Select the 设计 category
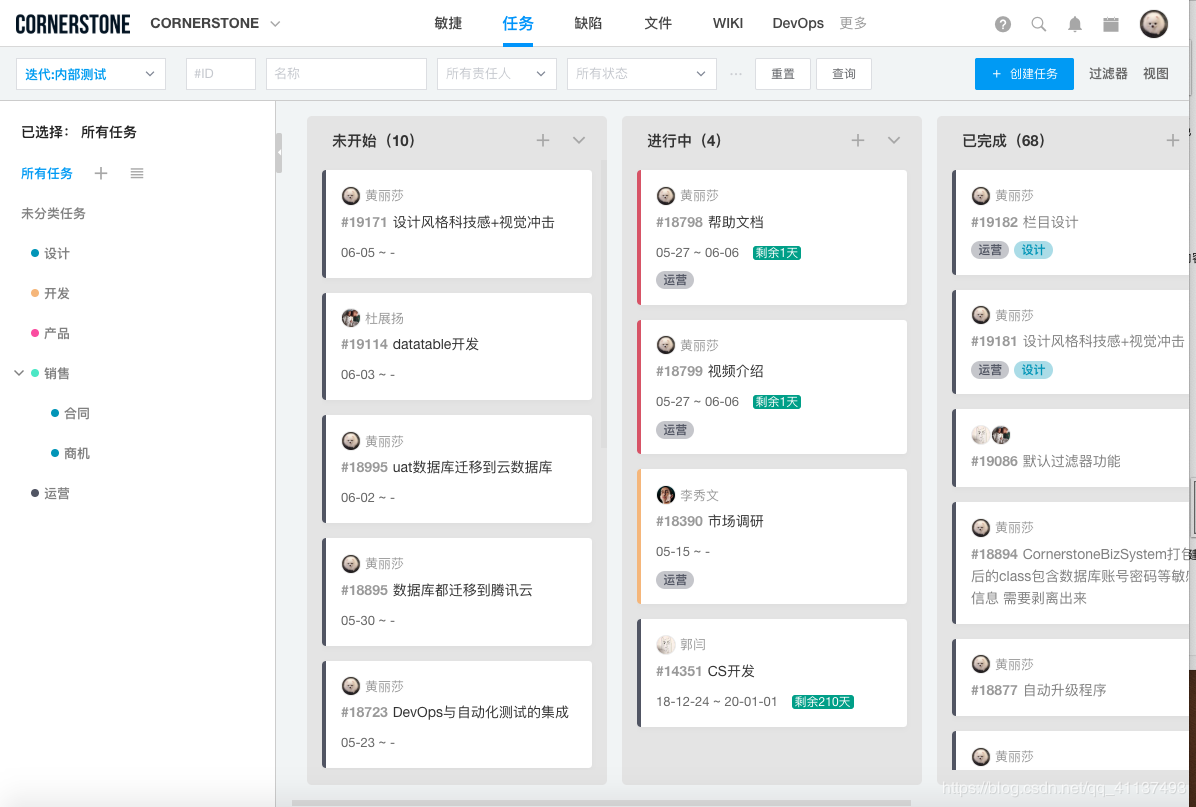The height and width of the screenshot is (807, 1196). (56, 253)
